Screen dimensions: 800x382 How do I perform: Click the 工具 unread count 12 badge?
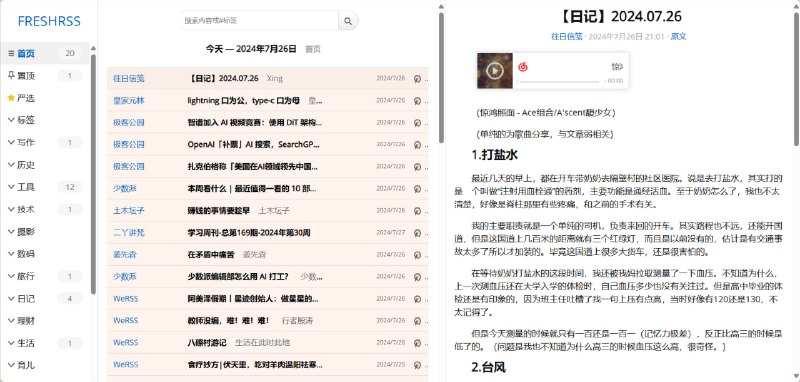click(x=70, y=187)
